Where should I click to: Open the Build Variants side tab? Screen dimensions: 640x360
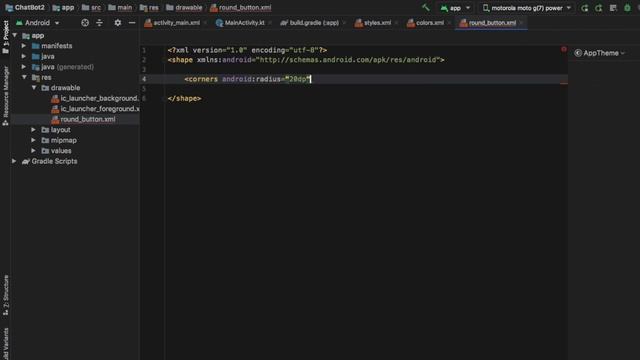click(x=5, y=344)
